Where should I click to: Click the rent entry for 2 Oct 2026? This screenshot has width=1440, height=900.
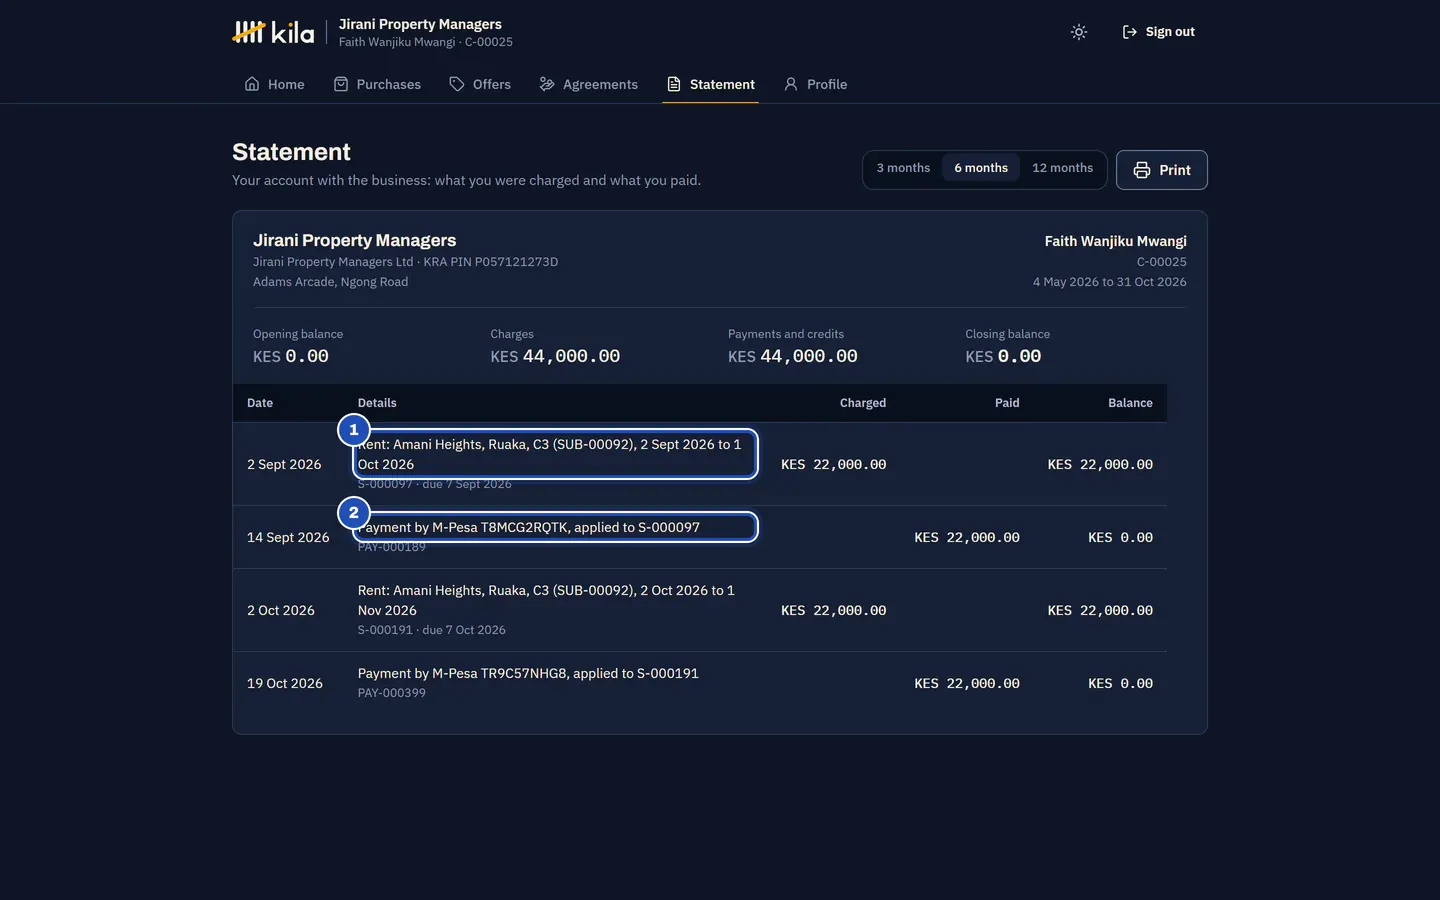pyautogui.click(x=546, y=600)
